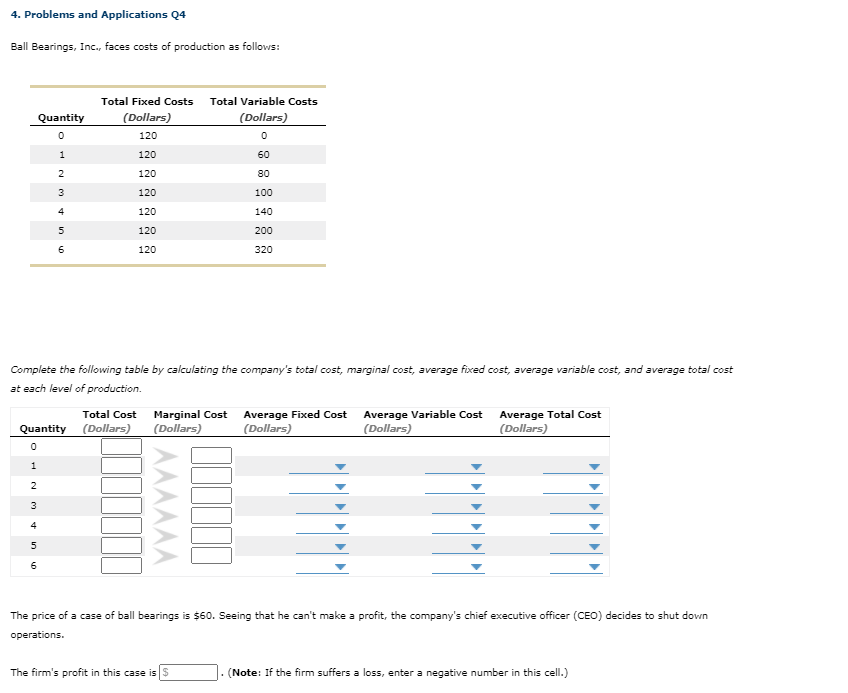The width and height of the screenshot is (848, 693).
Task: Open the Average Variable Cost dropdown for quantity 3
Action: 476,506
